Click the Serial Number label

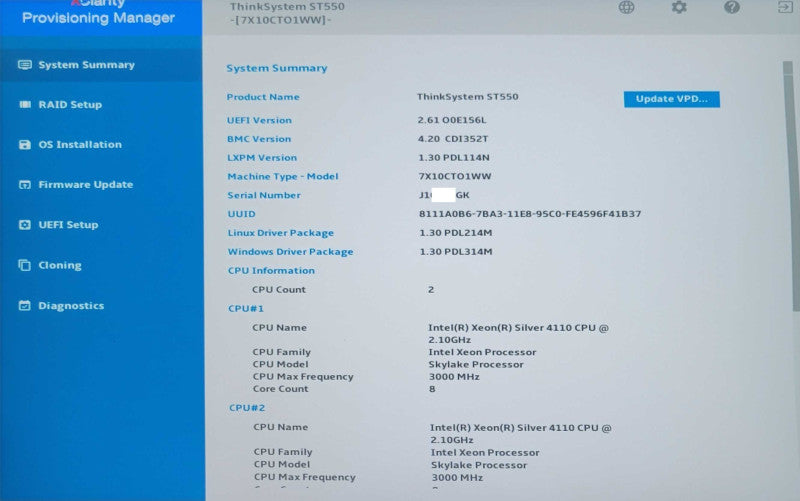(x=264, y=195)
